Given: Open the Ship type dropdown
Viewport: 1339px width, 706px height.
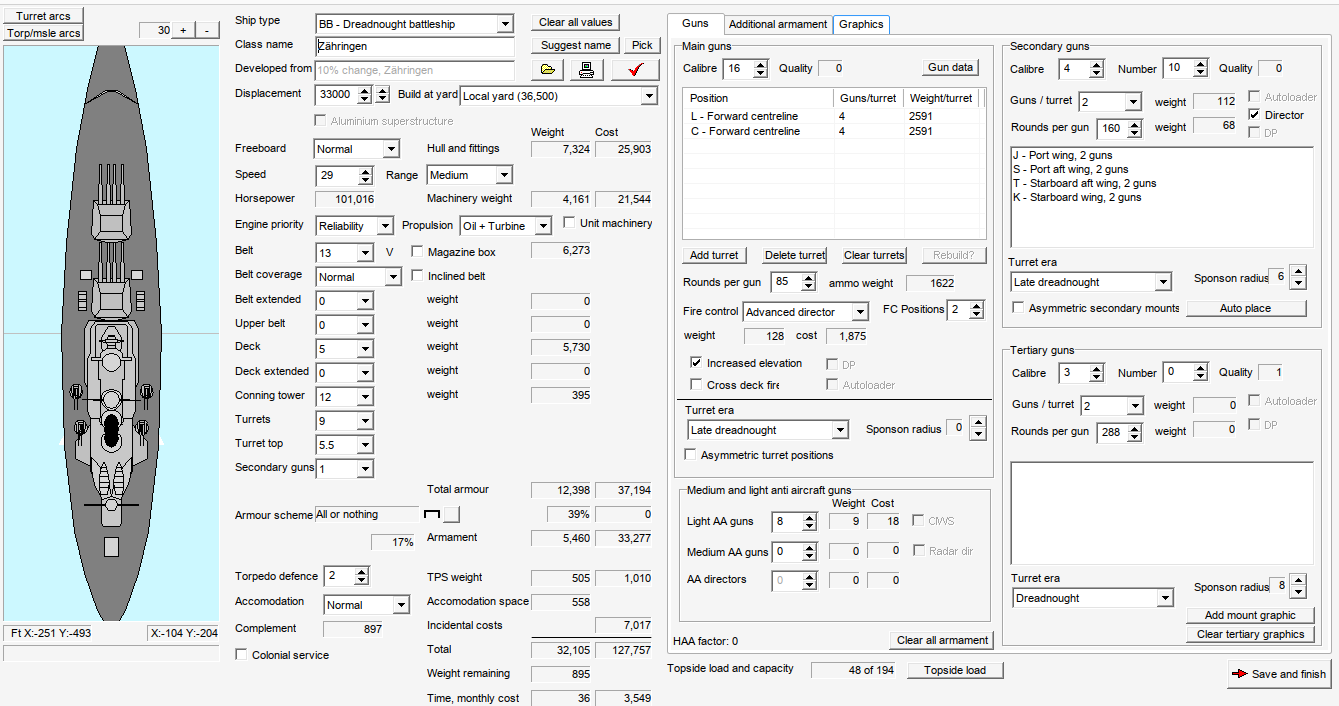Looking at the screenshot, I should [x=505, y=23].
